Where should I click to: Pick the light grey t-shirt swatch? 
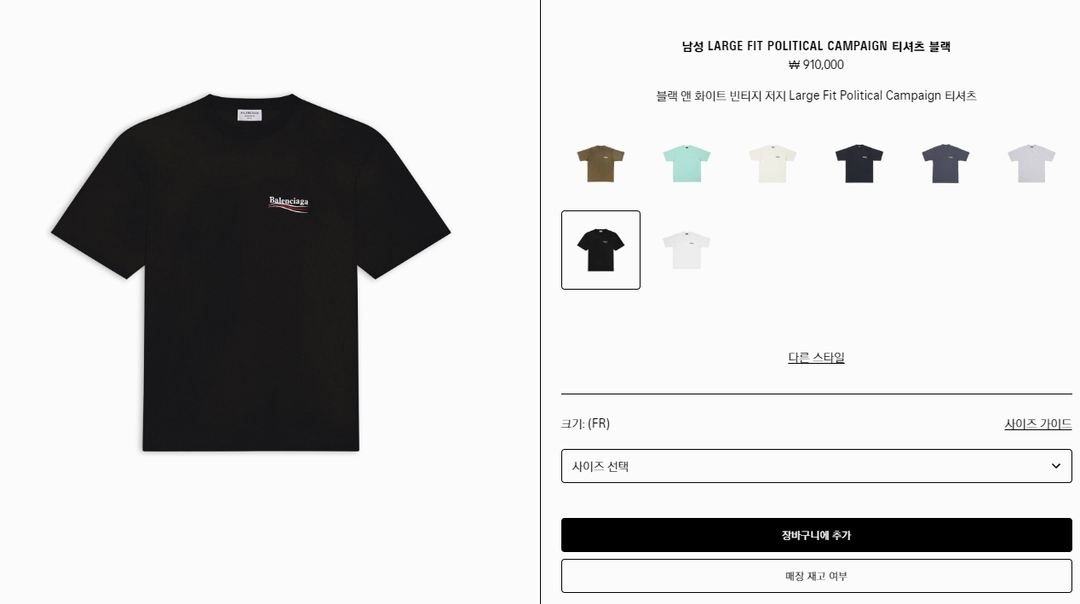pos(1031,164)
